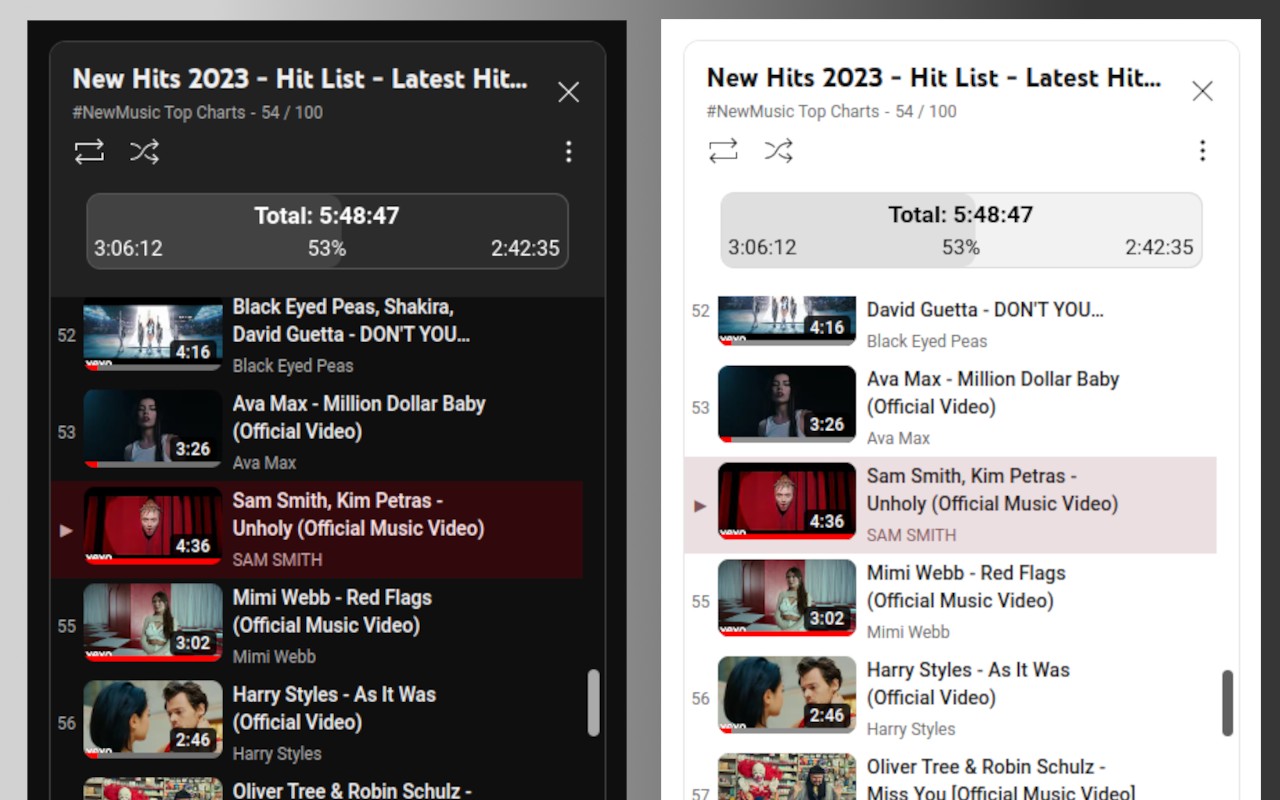Open 'Harry Styles - As It Was' title, dark panel
The image size is (1280, 800).
tap(334, 708)
